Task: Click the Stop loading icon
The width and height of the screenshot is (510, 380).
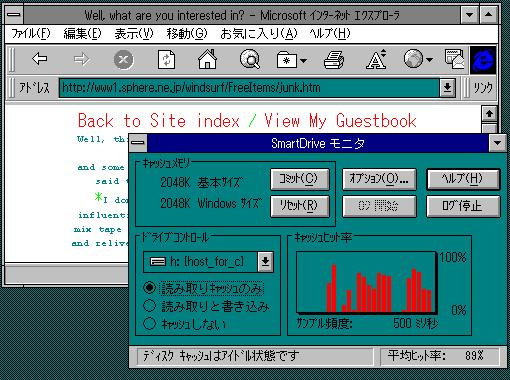Action: pos(124,60)
